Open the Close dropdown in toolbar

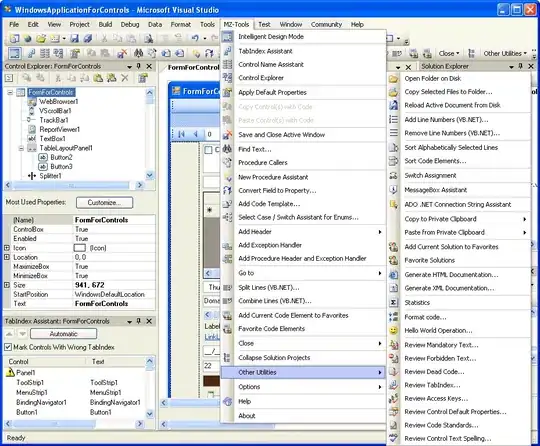pos(449,53)
